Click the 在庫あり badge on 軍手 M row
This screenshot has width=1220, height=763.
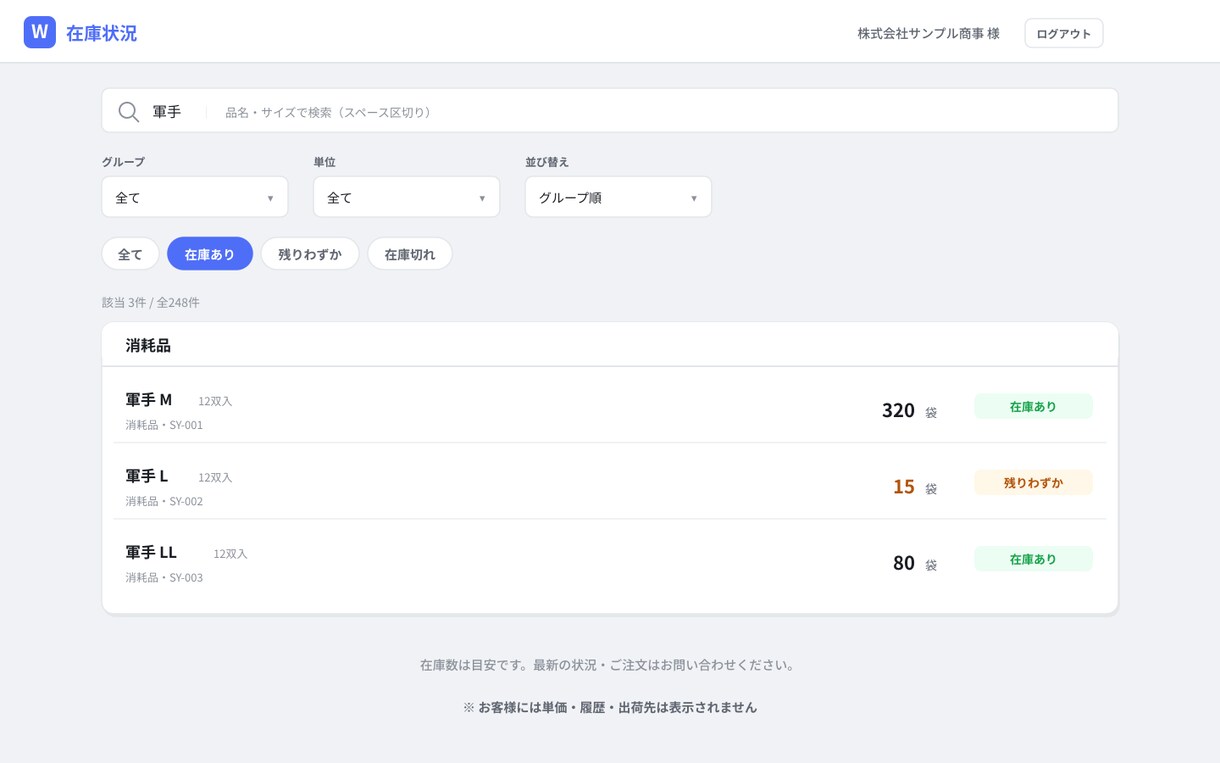[x=1033, y=407]
